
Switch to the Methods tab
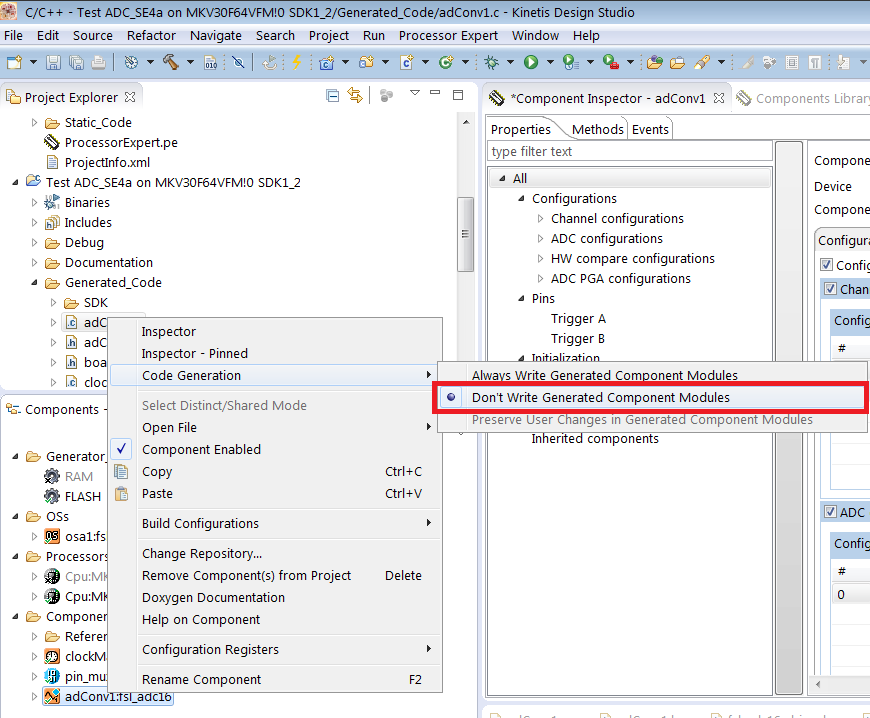click(598, 129)
